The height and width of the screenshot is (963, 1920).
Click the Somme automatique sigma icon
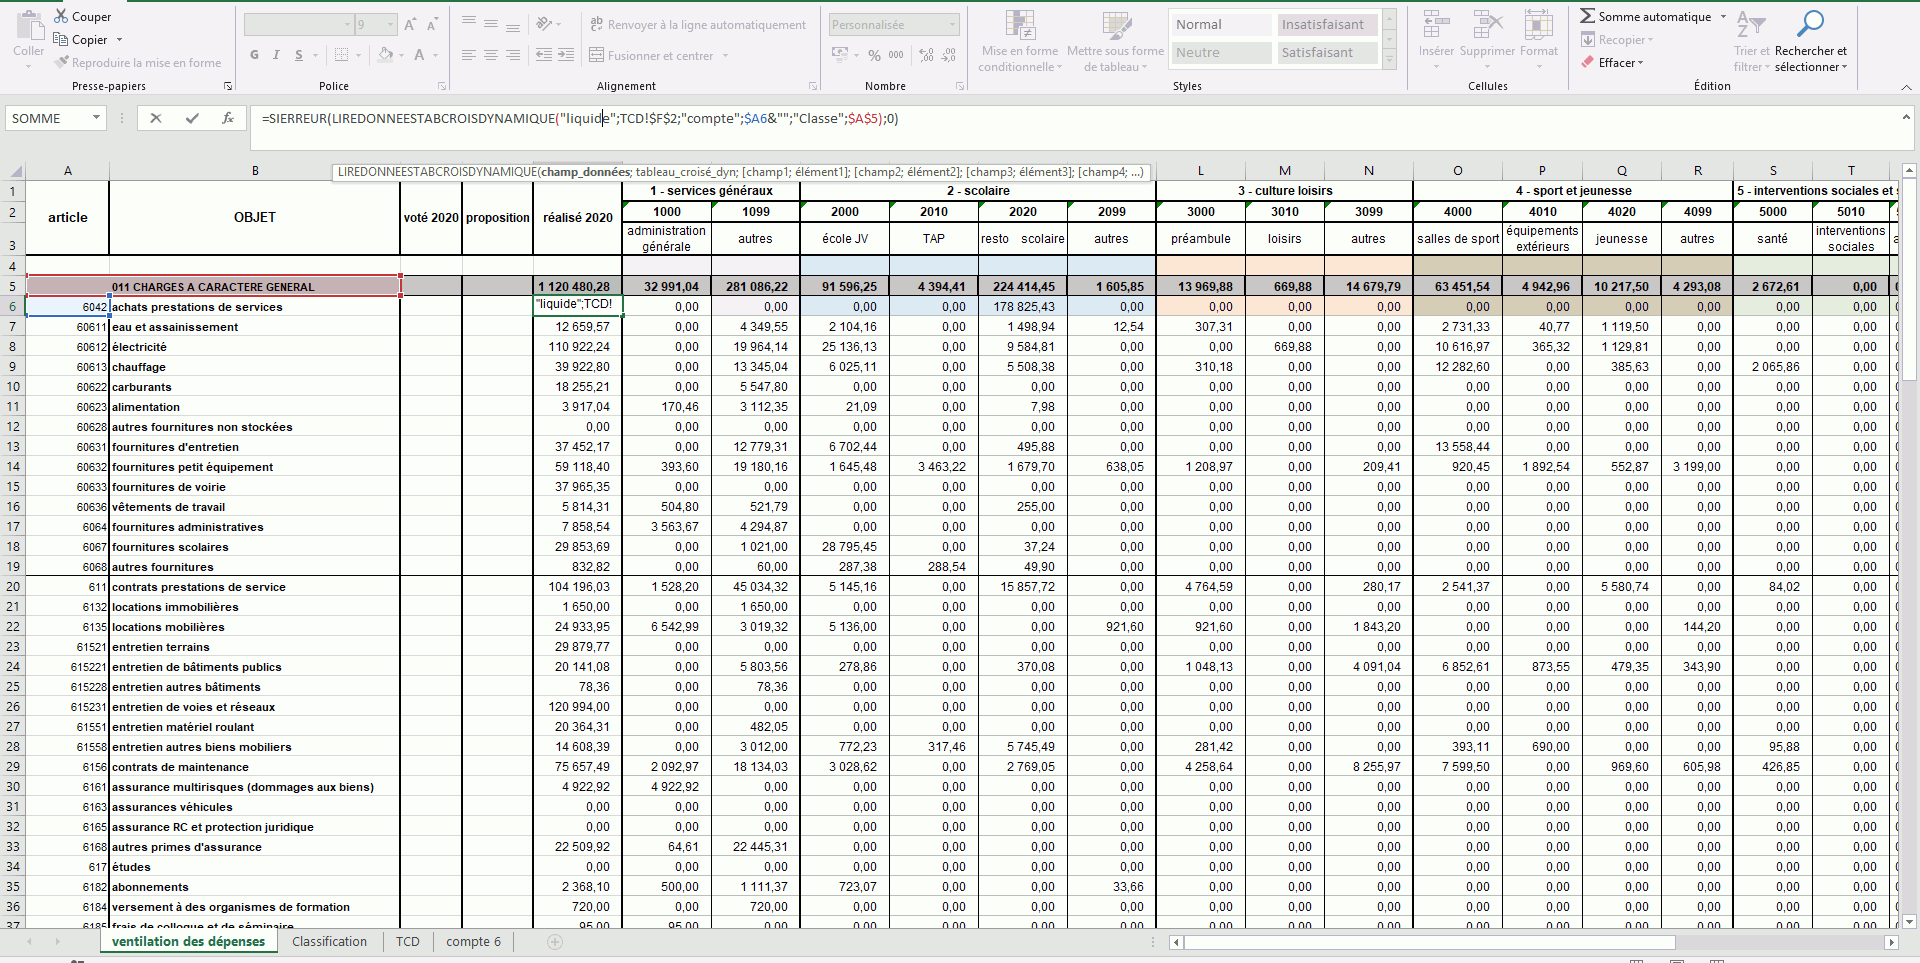tap(1587, 16)
